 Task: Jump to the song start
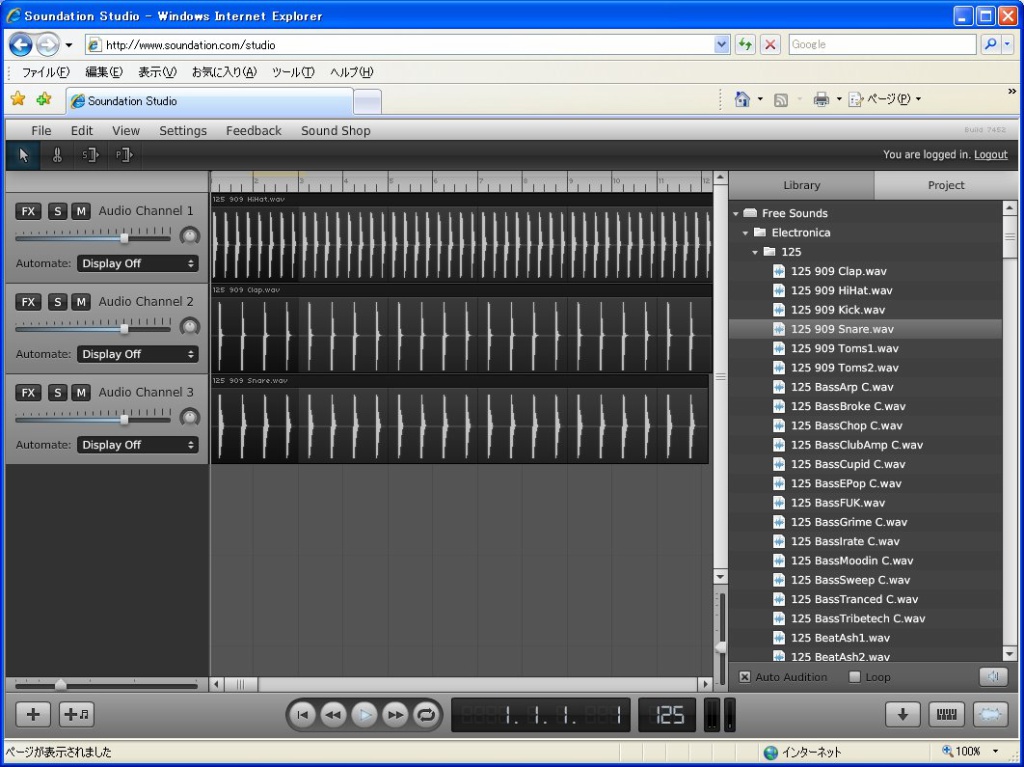(x=302, y=715)
